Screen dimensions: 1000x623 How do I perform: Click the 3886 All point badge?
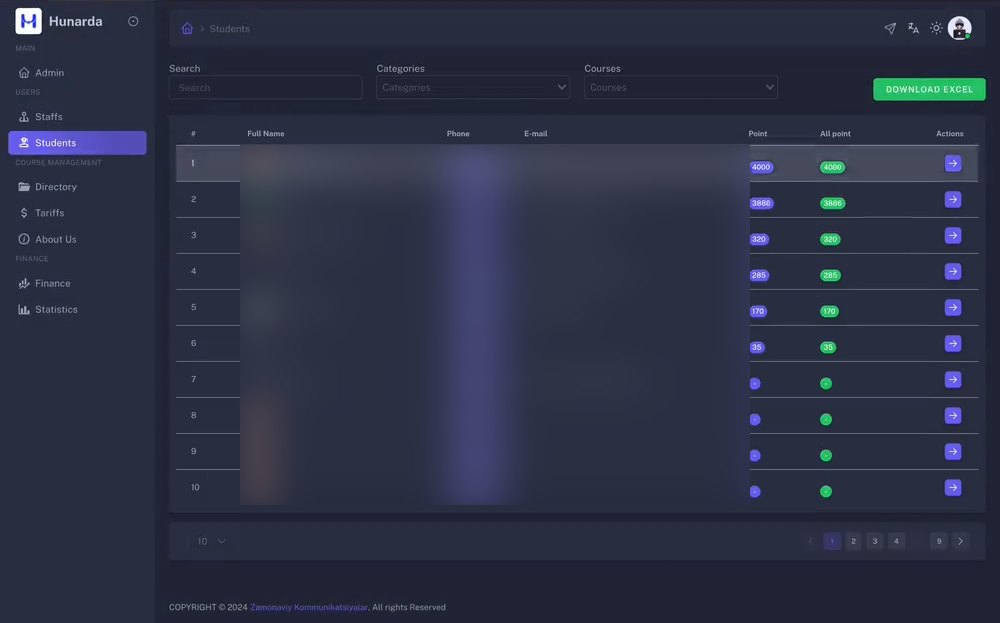832,203
